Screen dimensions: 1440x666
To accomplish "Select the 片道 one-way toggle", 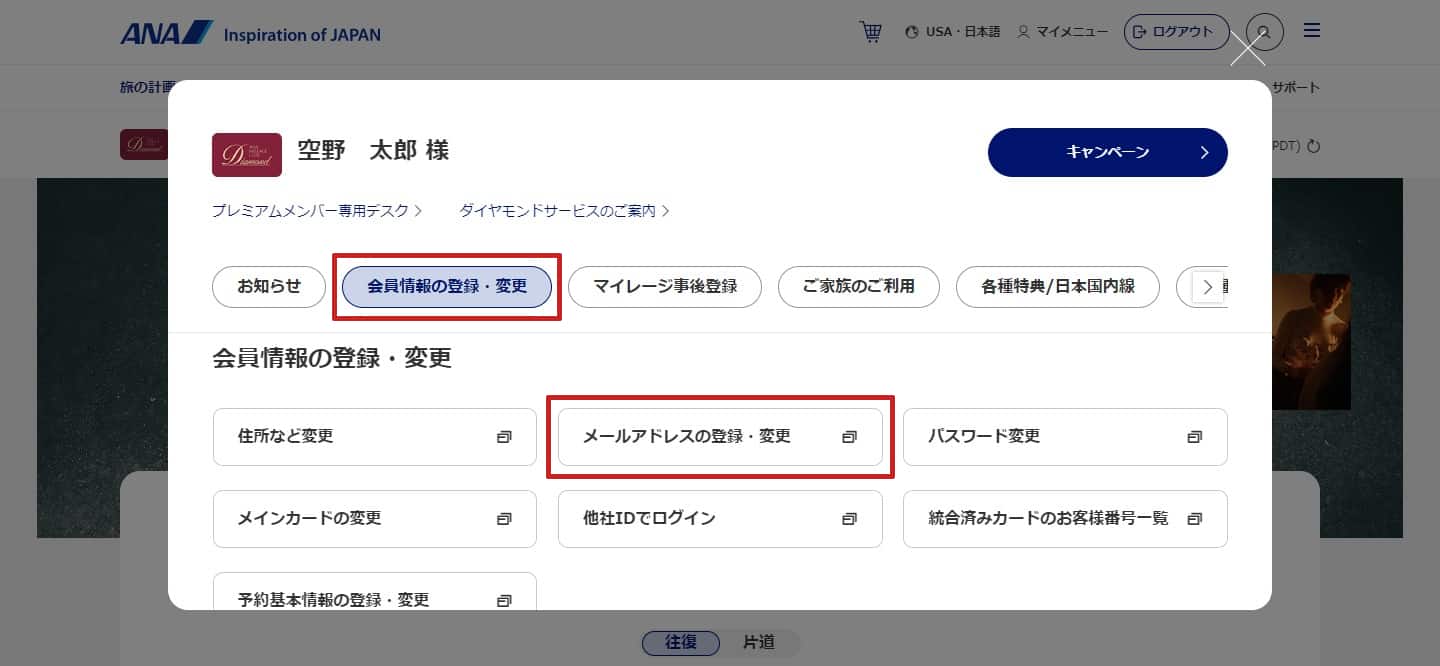I will [759, 643].
